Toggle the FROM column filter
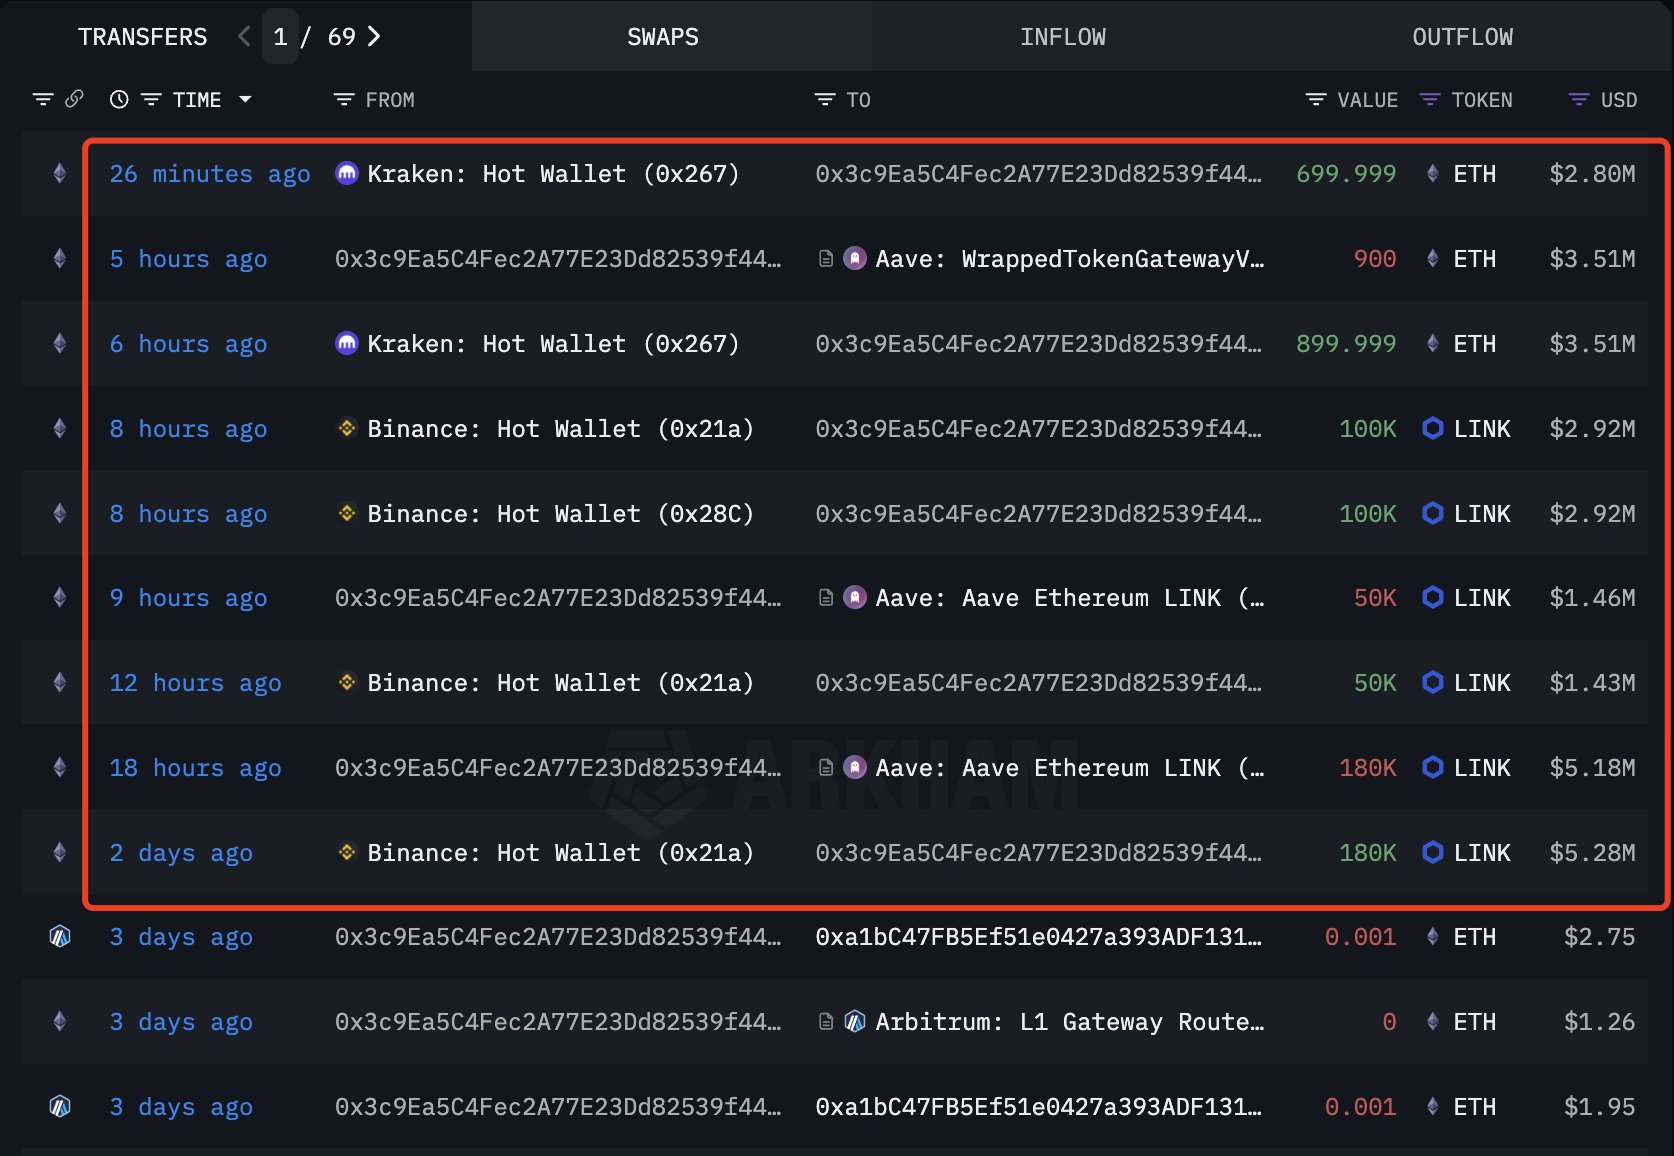Image resolution: width=1674 pixels, height=1156 pixels. [344, 100]
